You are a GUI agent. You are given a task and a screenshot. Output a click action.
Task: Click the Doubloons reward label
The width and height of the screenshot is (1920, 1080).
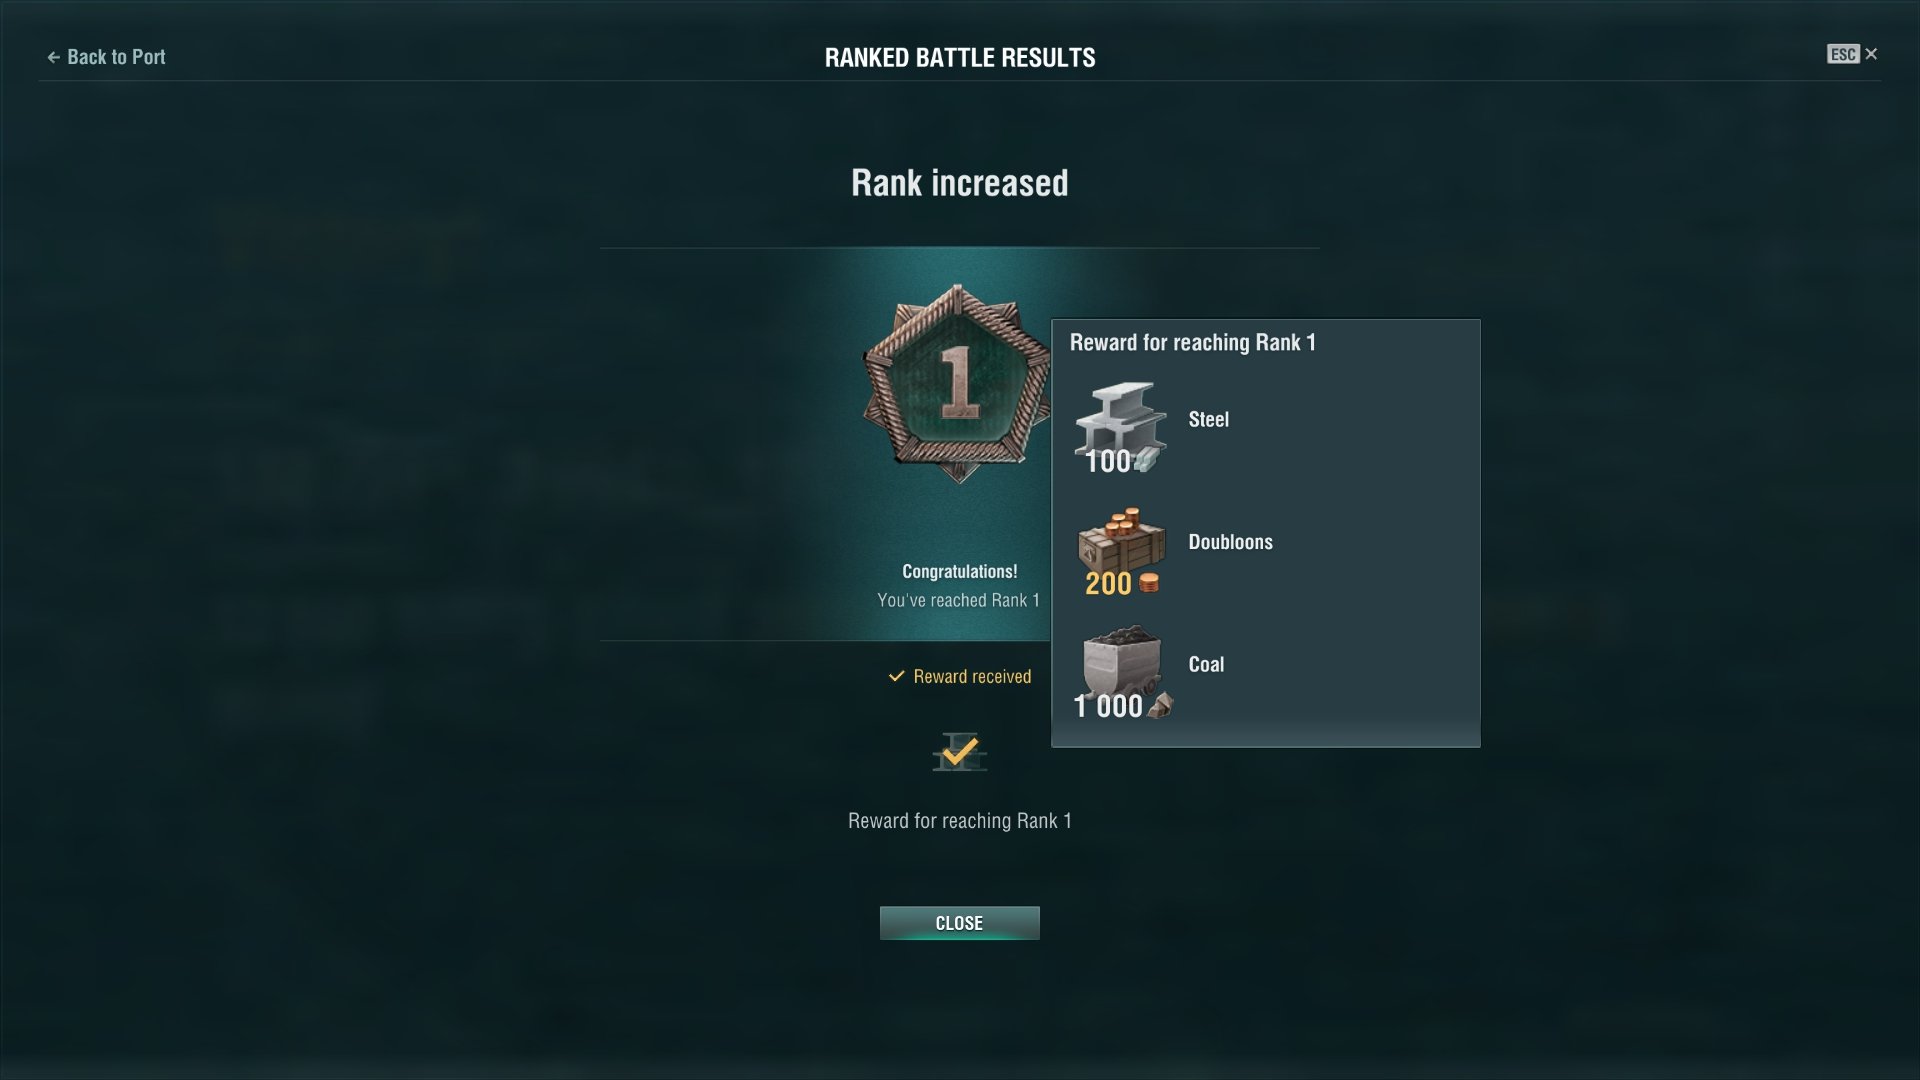point(1230,542)
